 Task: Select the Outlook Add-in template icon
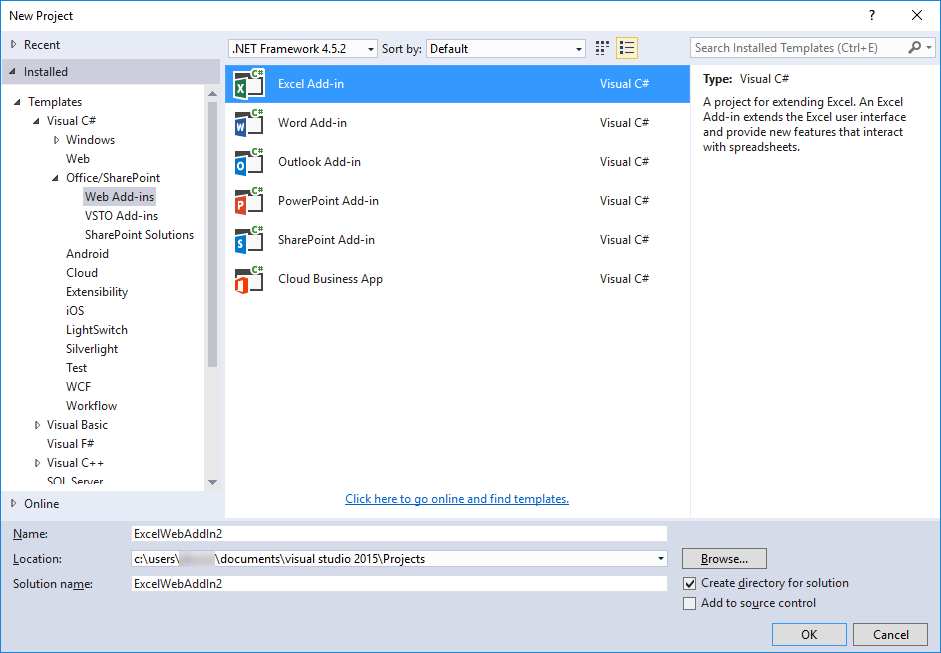click(x=248, y=162)
